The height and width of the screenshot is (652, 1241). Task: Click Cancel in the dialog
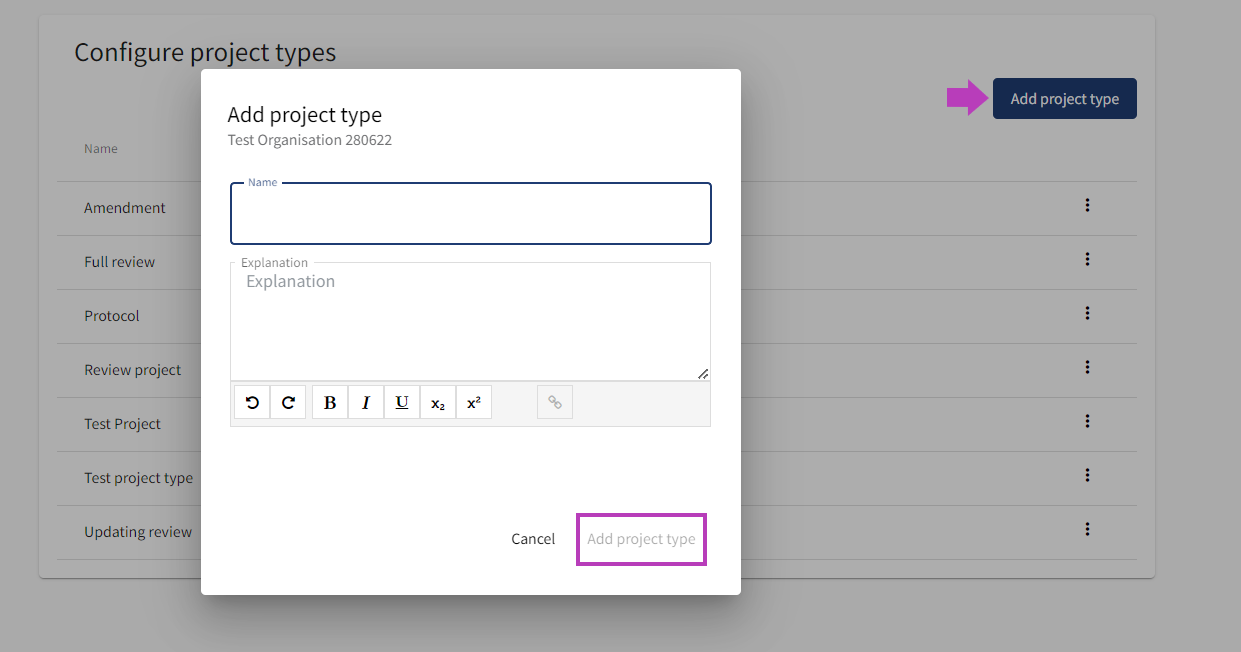point(533,539)
